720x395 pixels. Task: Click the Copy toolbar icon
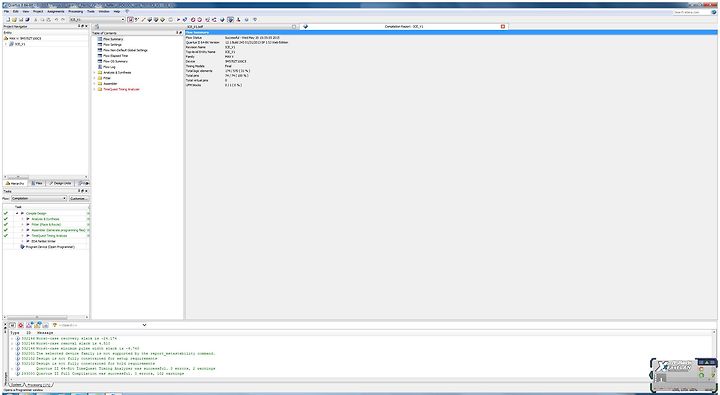click(42, 20)
